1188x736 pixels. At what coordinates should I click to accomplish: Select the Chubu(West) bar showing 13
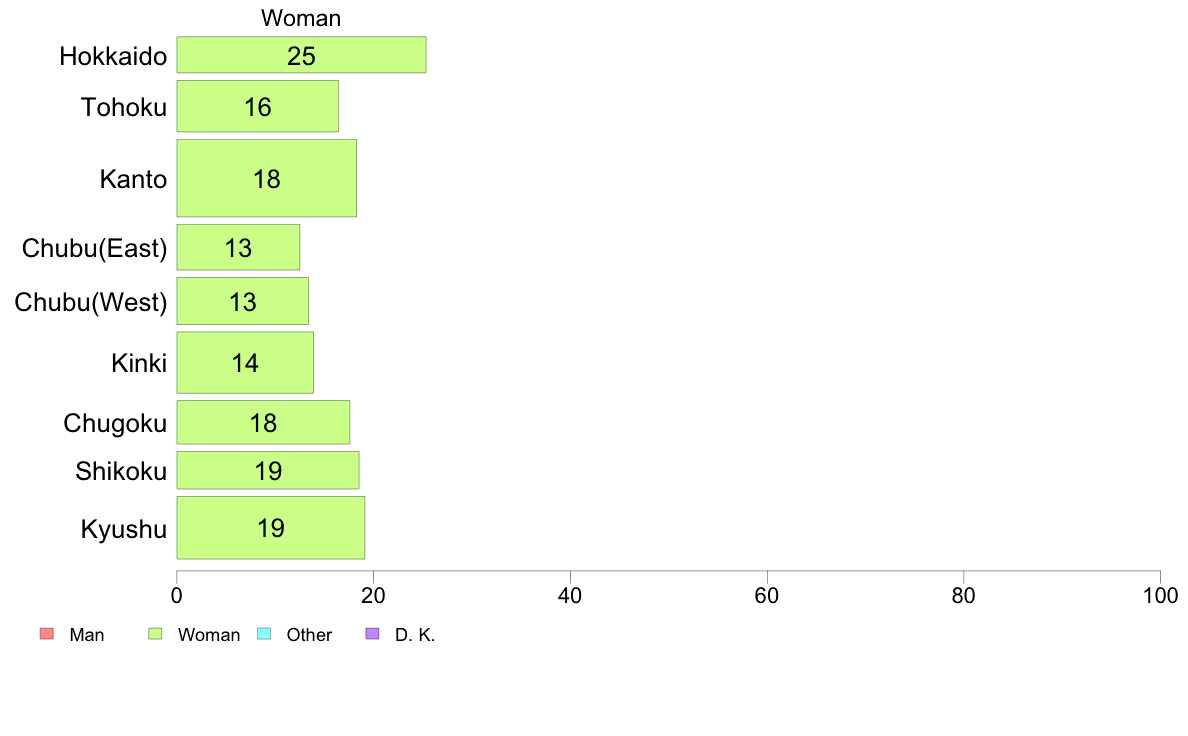242,301
